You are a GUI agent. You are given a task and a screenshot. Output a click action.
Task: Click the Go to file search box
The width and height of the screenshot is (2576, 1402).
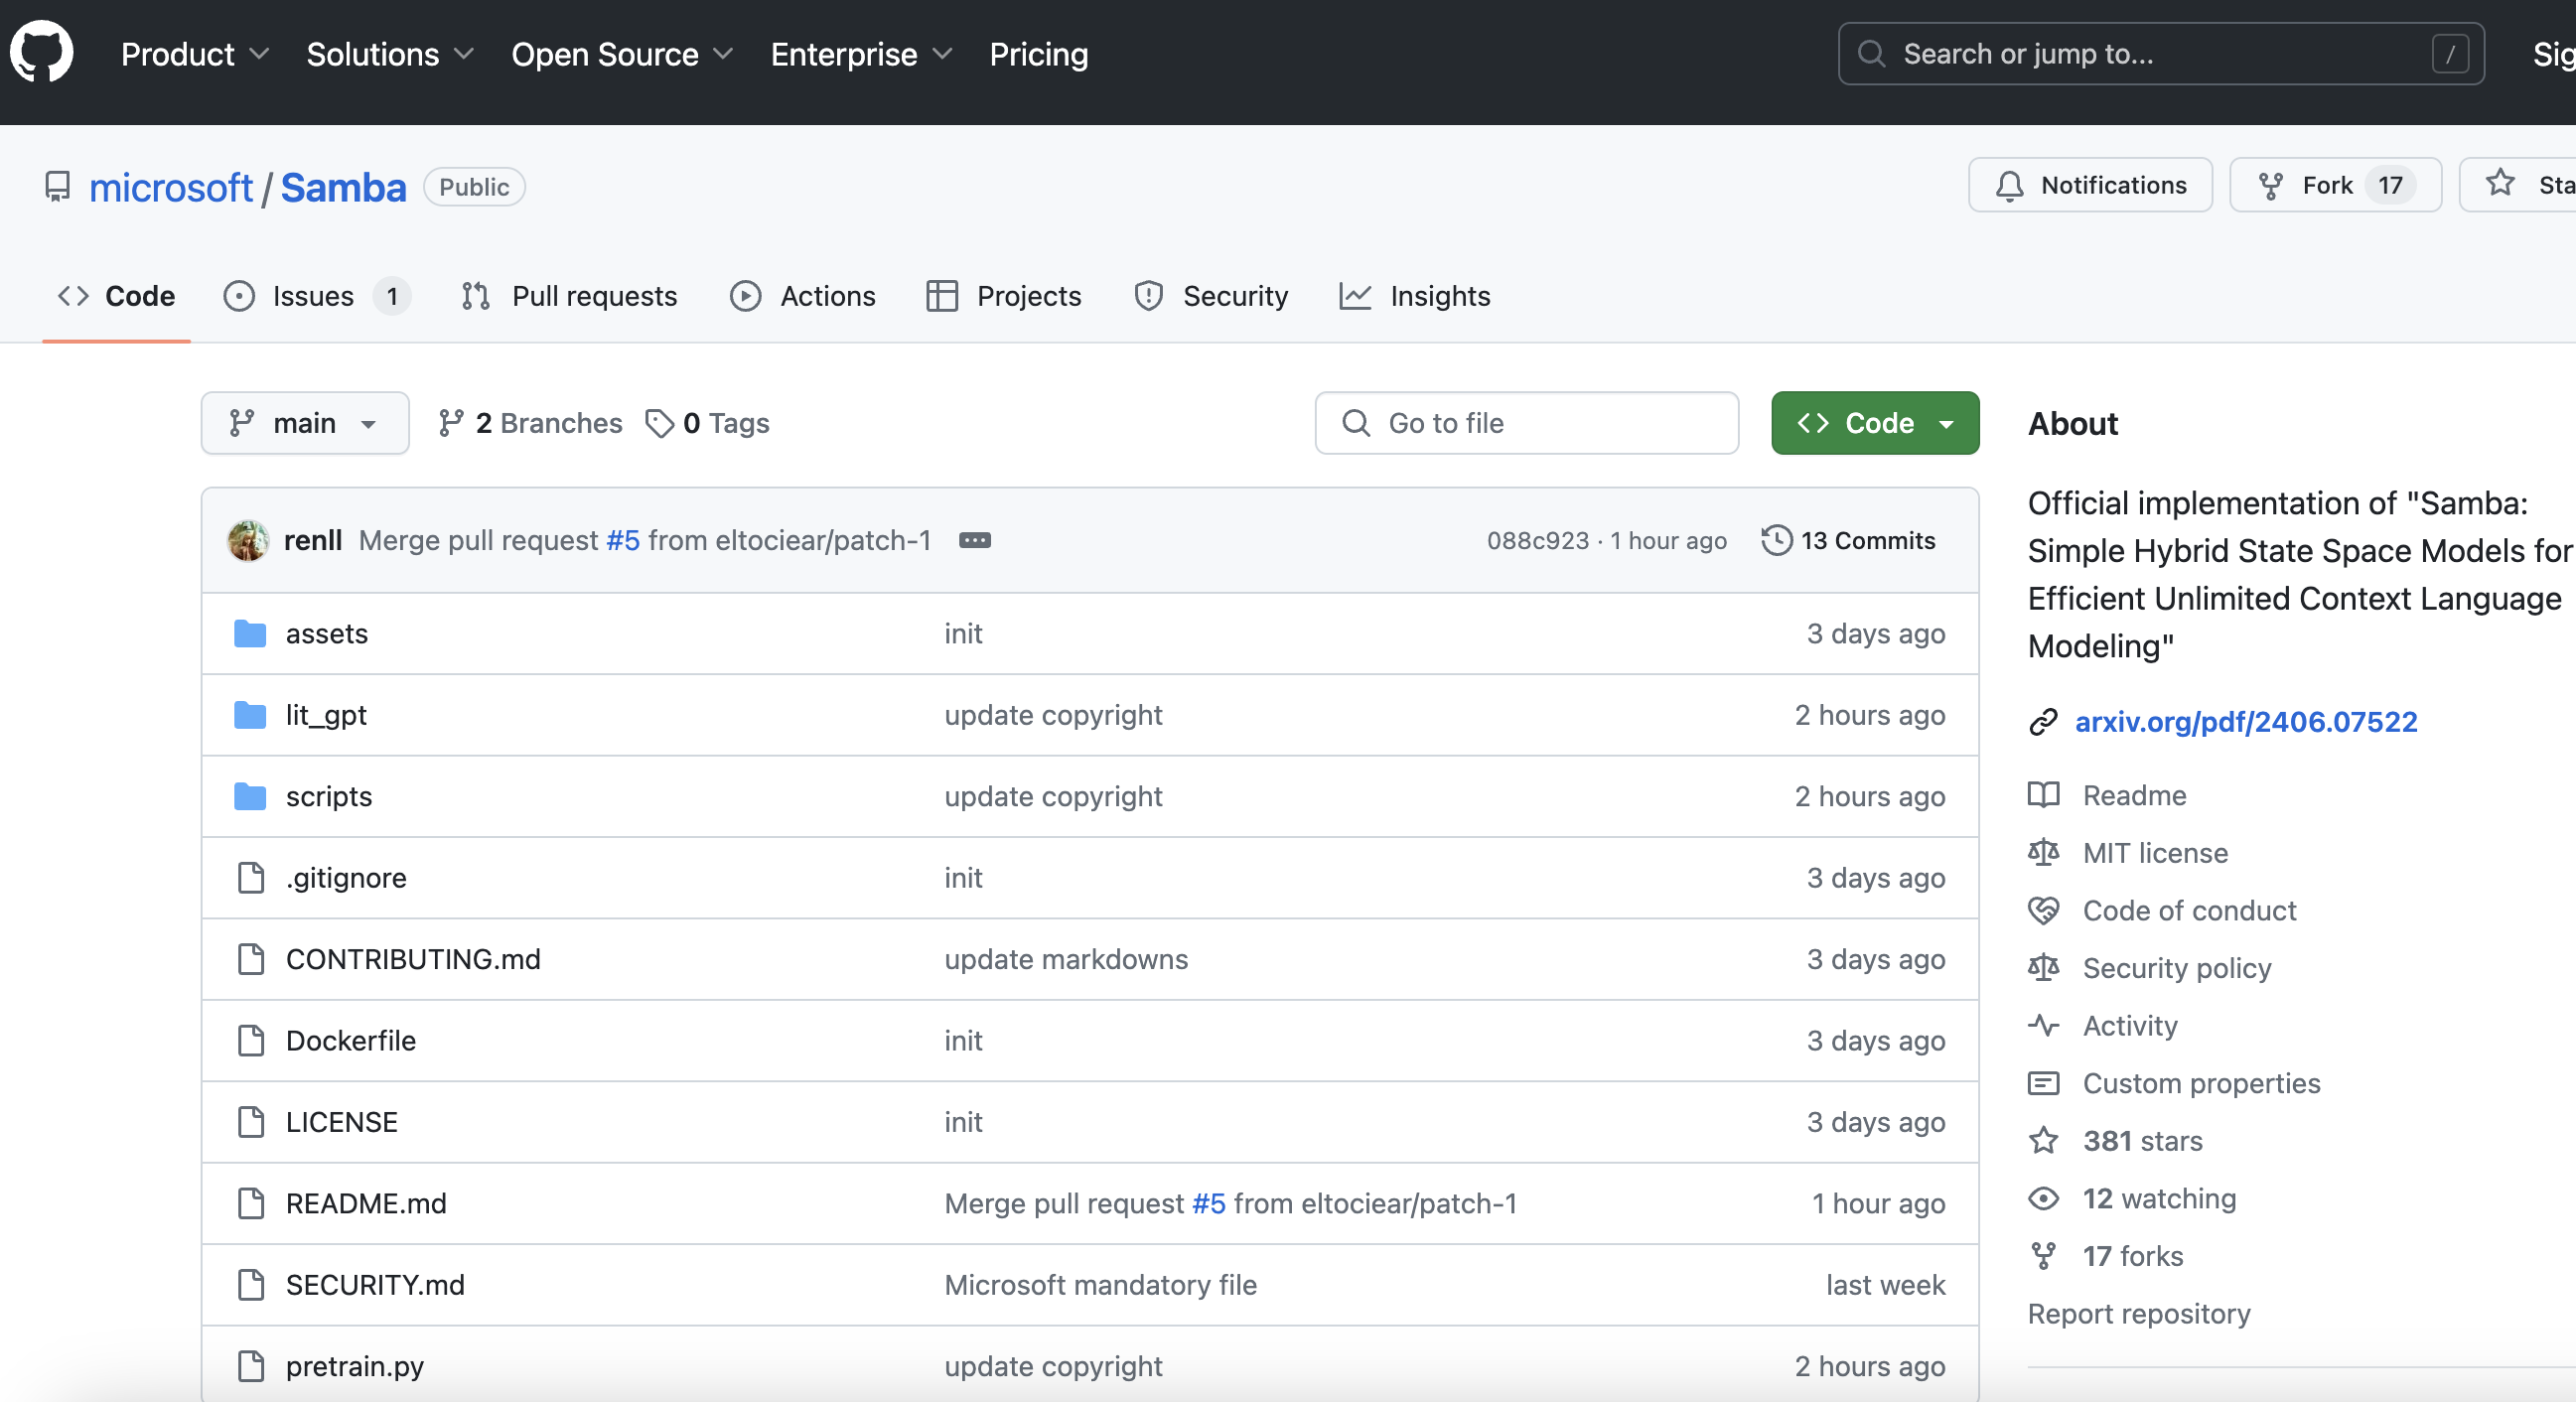tap(1526, 423)
